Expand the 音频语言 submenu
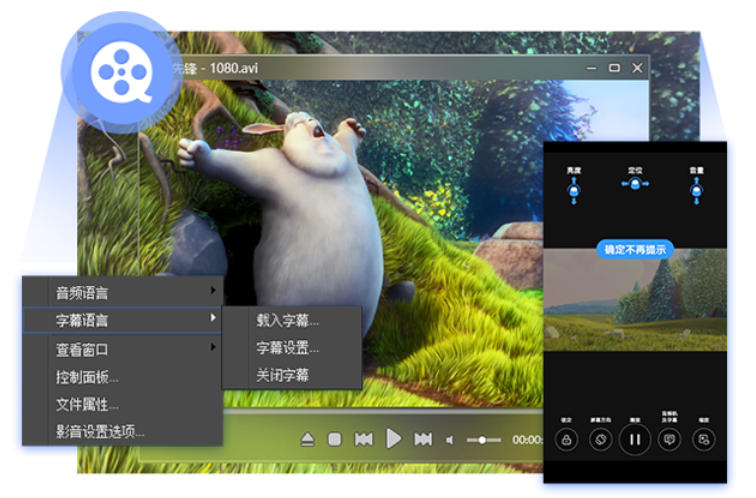This screenshot has height=498, width=756. 122,292
